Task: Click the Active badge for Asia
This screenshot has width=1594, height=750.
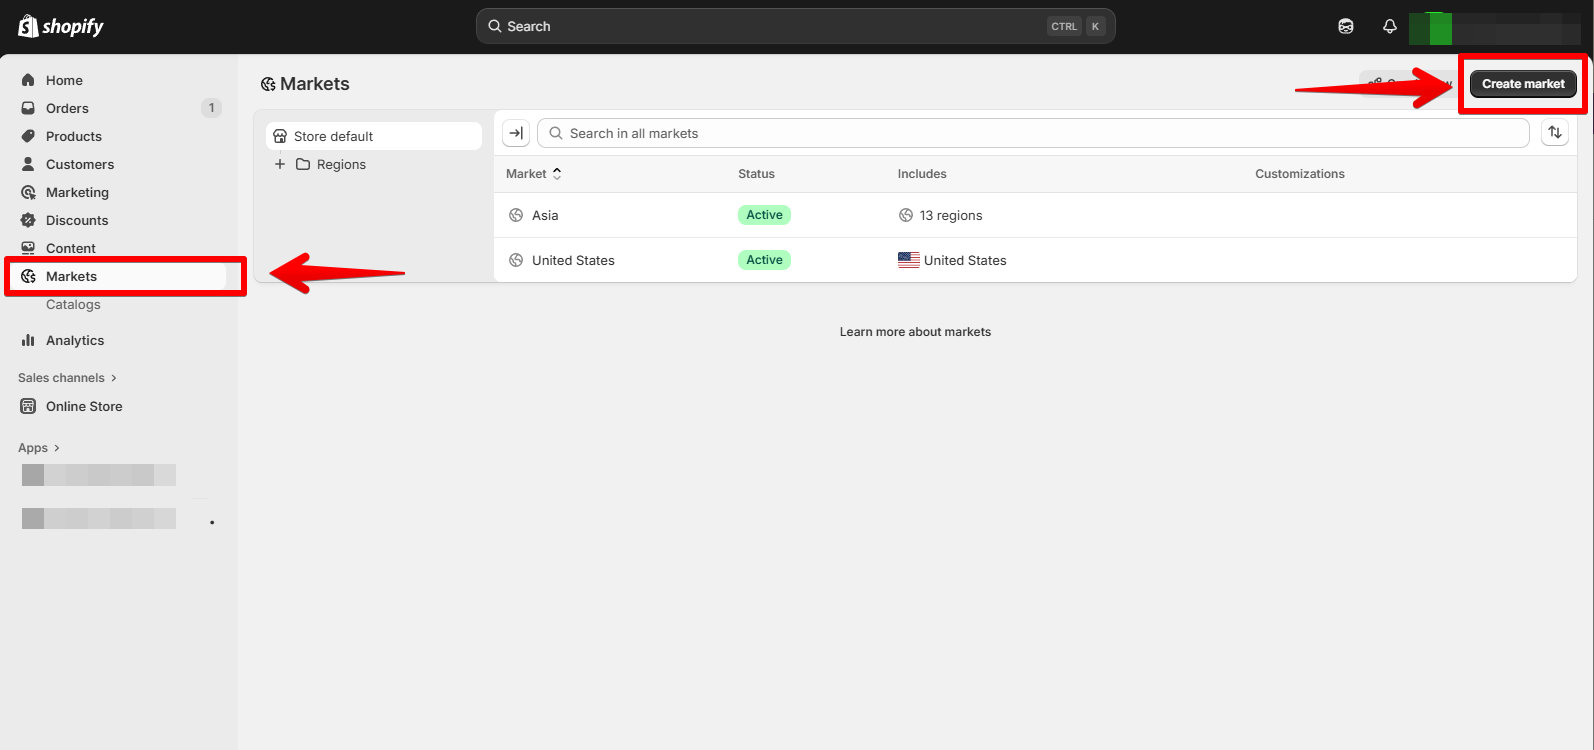Action: [x=764, y=215]
